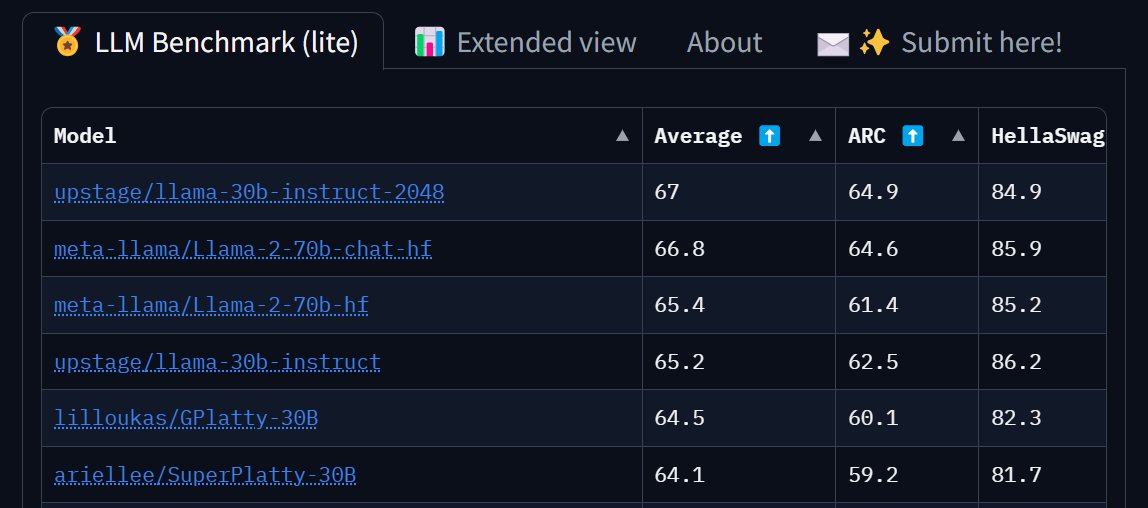
Task: Sort the table by the Model column arrow
Action: click(x=622, y=135)
